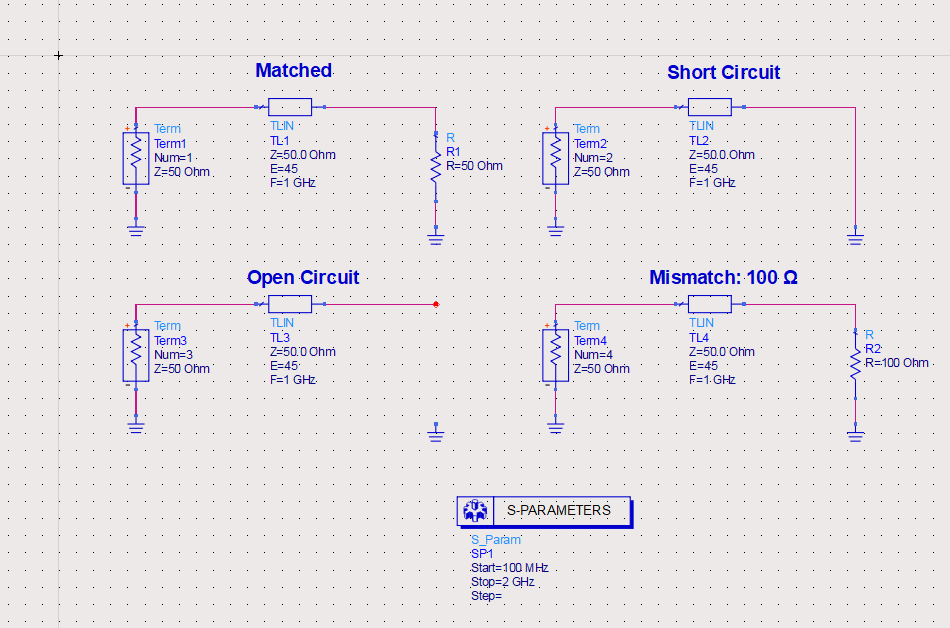The width and height of the screenshot is (950, 628).
Task: Click the red open wire endpoint
Action: [436, 305]
